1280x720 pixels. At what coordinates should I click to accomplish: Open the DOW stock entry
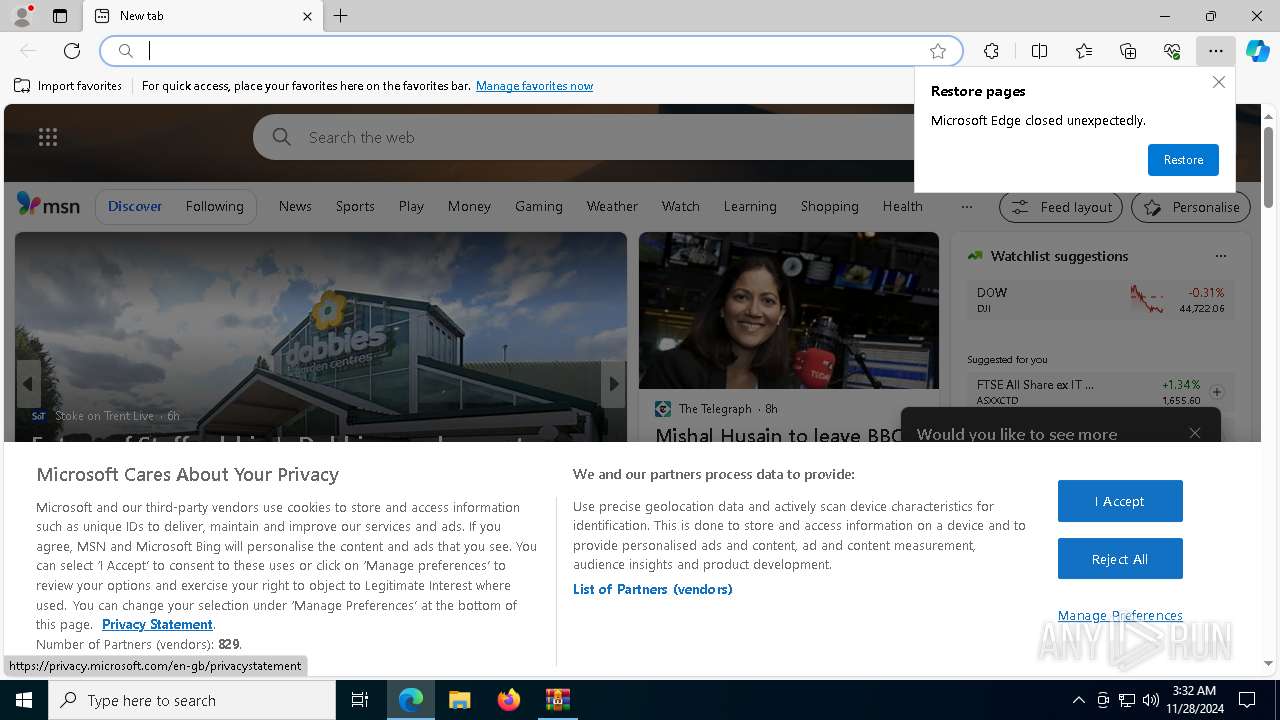coord(1100,300)
